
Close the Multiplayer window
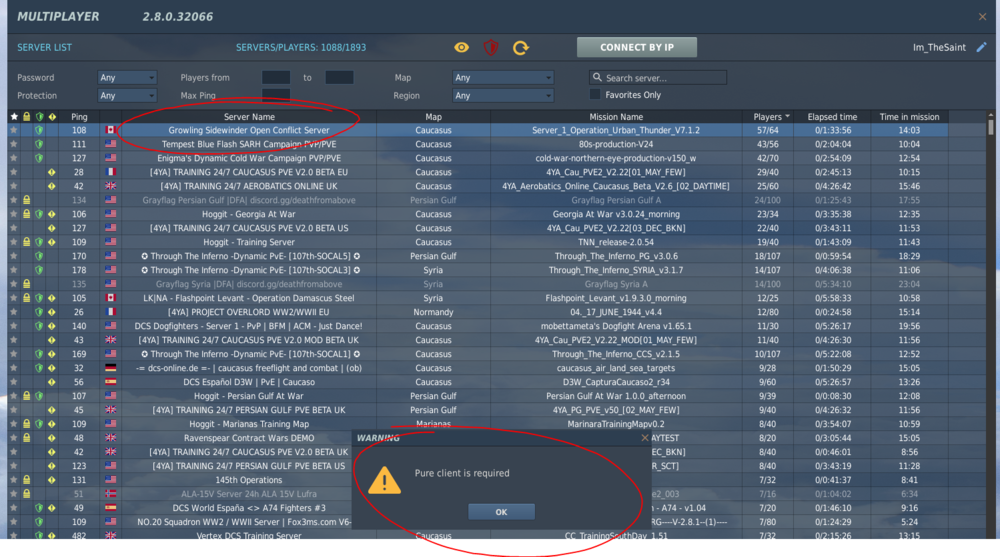click(982, 17)
